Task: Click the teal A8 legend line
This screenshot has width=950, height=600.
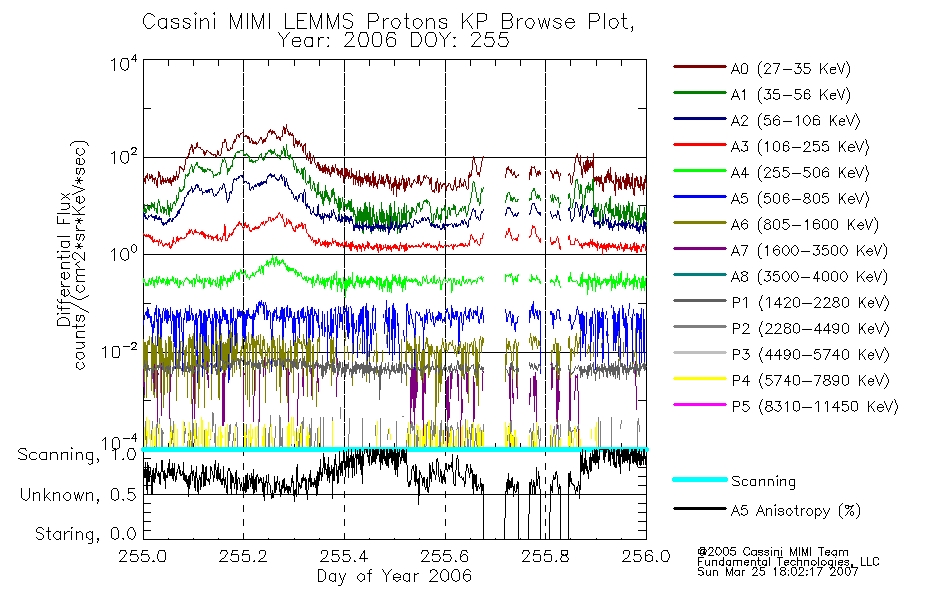Action: pyautogui.click(x=700, y=275)
